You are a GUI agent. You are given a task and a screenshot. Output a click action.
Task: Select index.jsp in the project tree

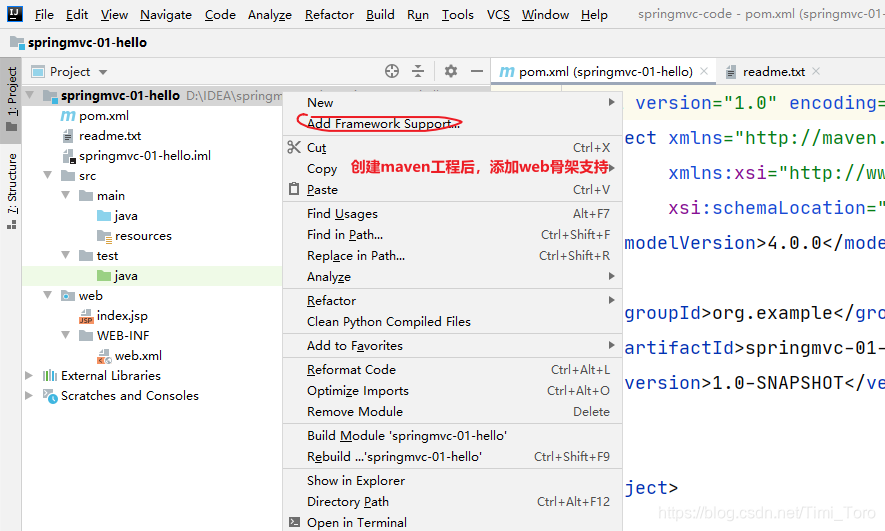pyautogui.click(x=122, y=316)
